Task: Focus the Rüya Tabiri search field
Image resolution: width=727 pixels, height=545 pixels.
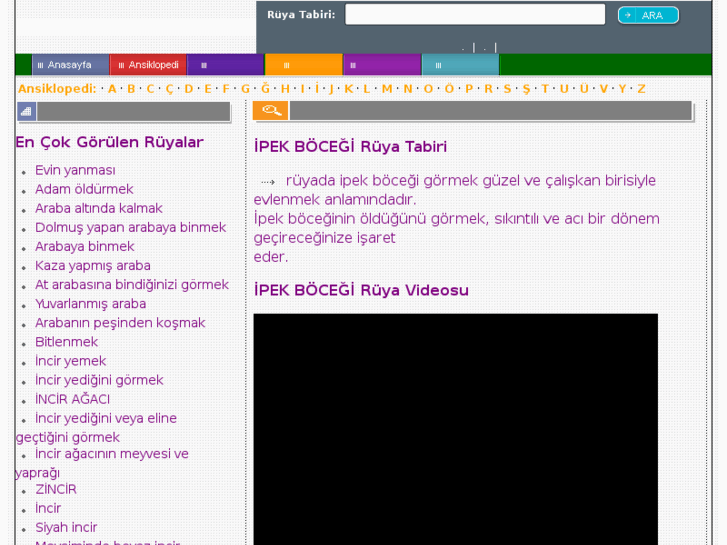Action: coord(475,14)
